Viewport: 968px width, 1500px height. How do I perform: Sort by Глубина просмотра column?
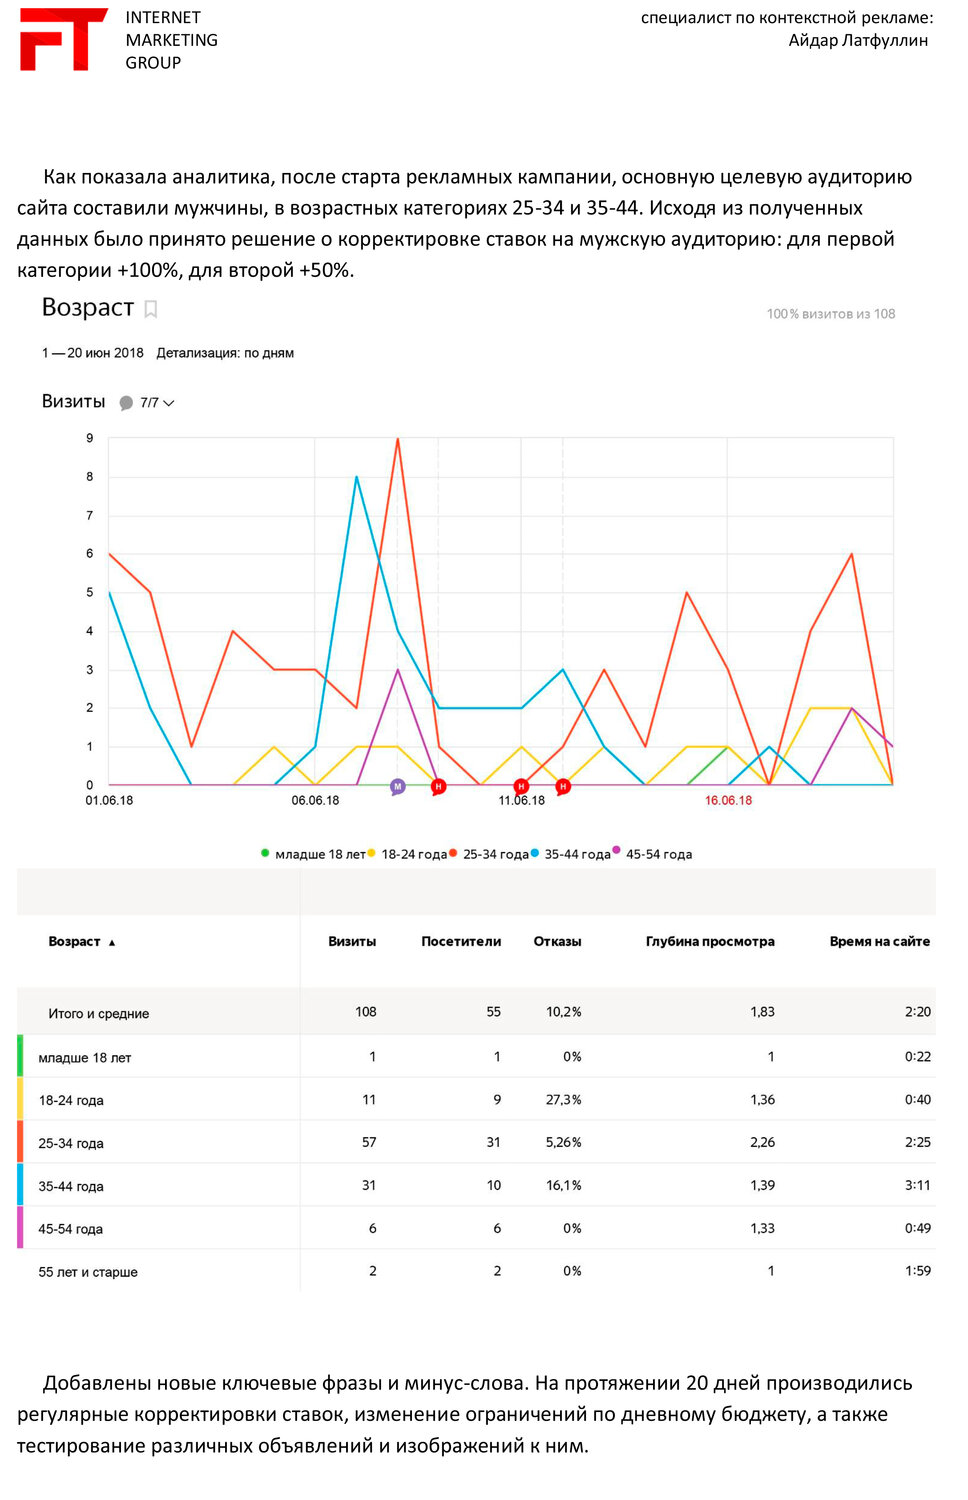710,941
